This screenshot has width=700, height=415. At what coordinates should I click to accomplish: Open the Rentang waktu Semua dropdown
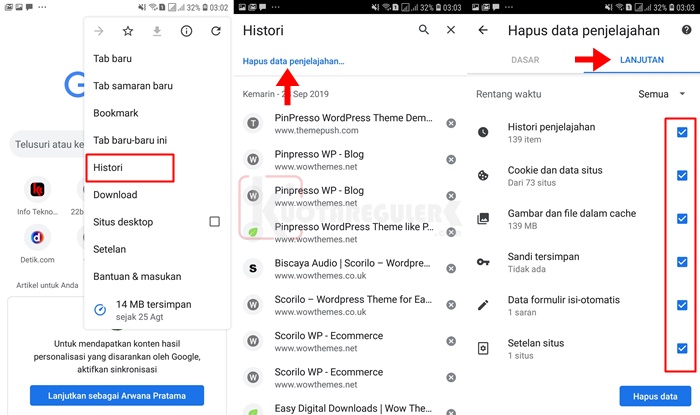point(662,94)
